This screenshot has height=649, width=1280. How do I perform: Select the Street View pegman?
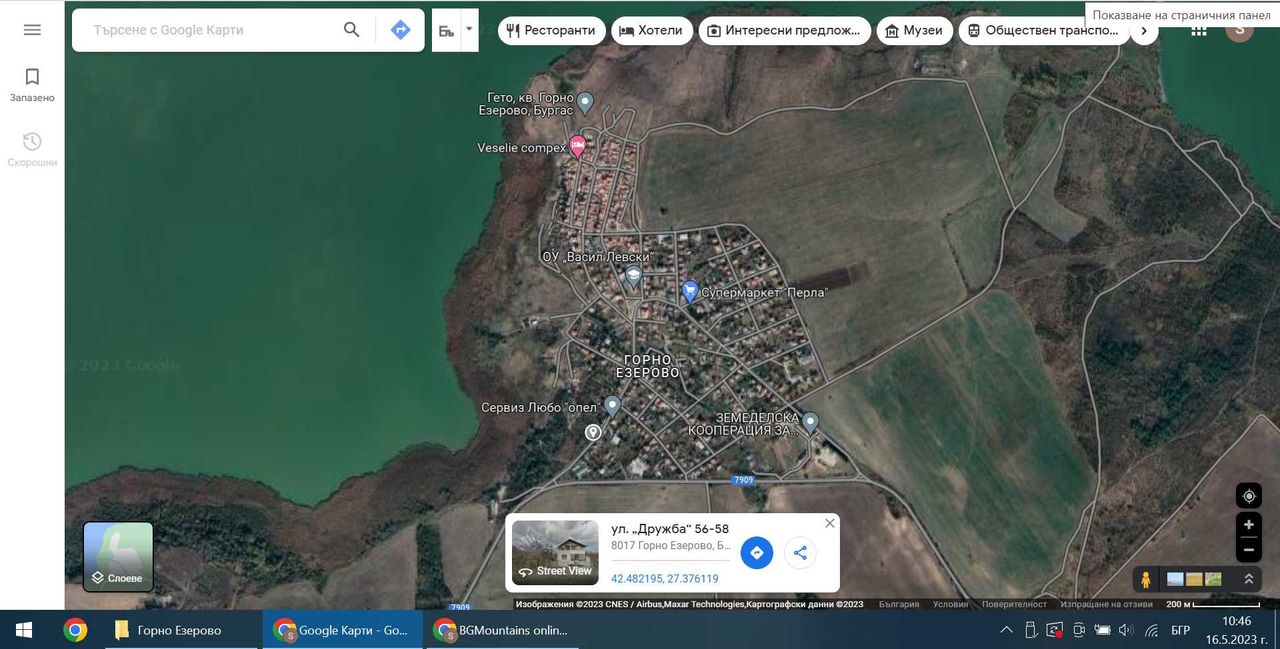tap(1145, 579)
